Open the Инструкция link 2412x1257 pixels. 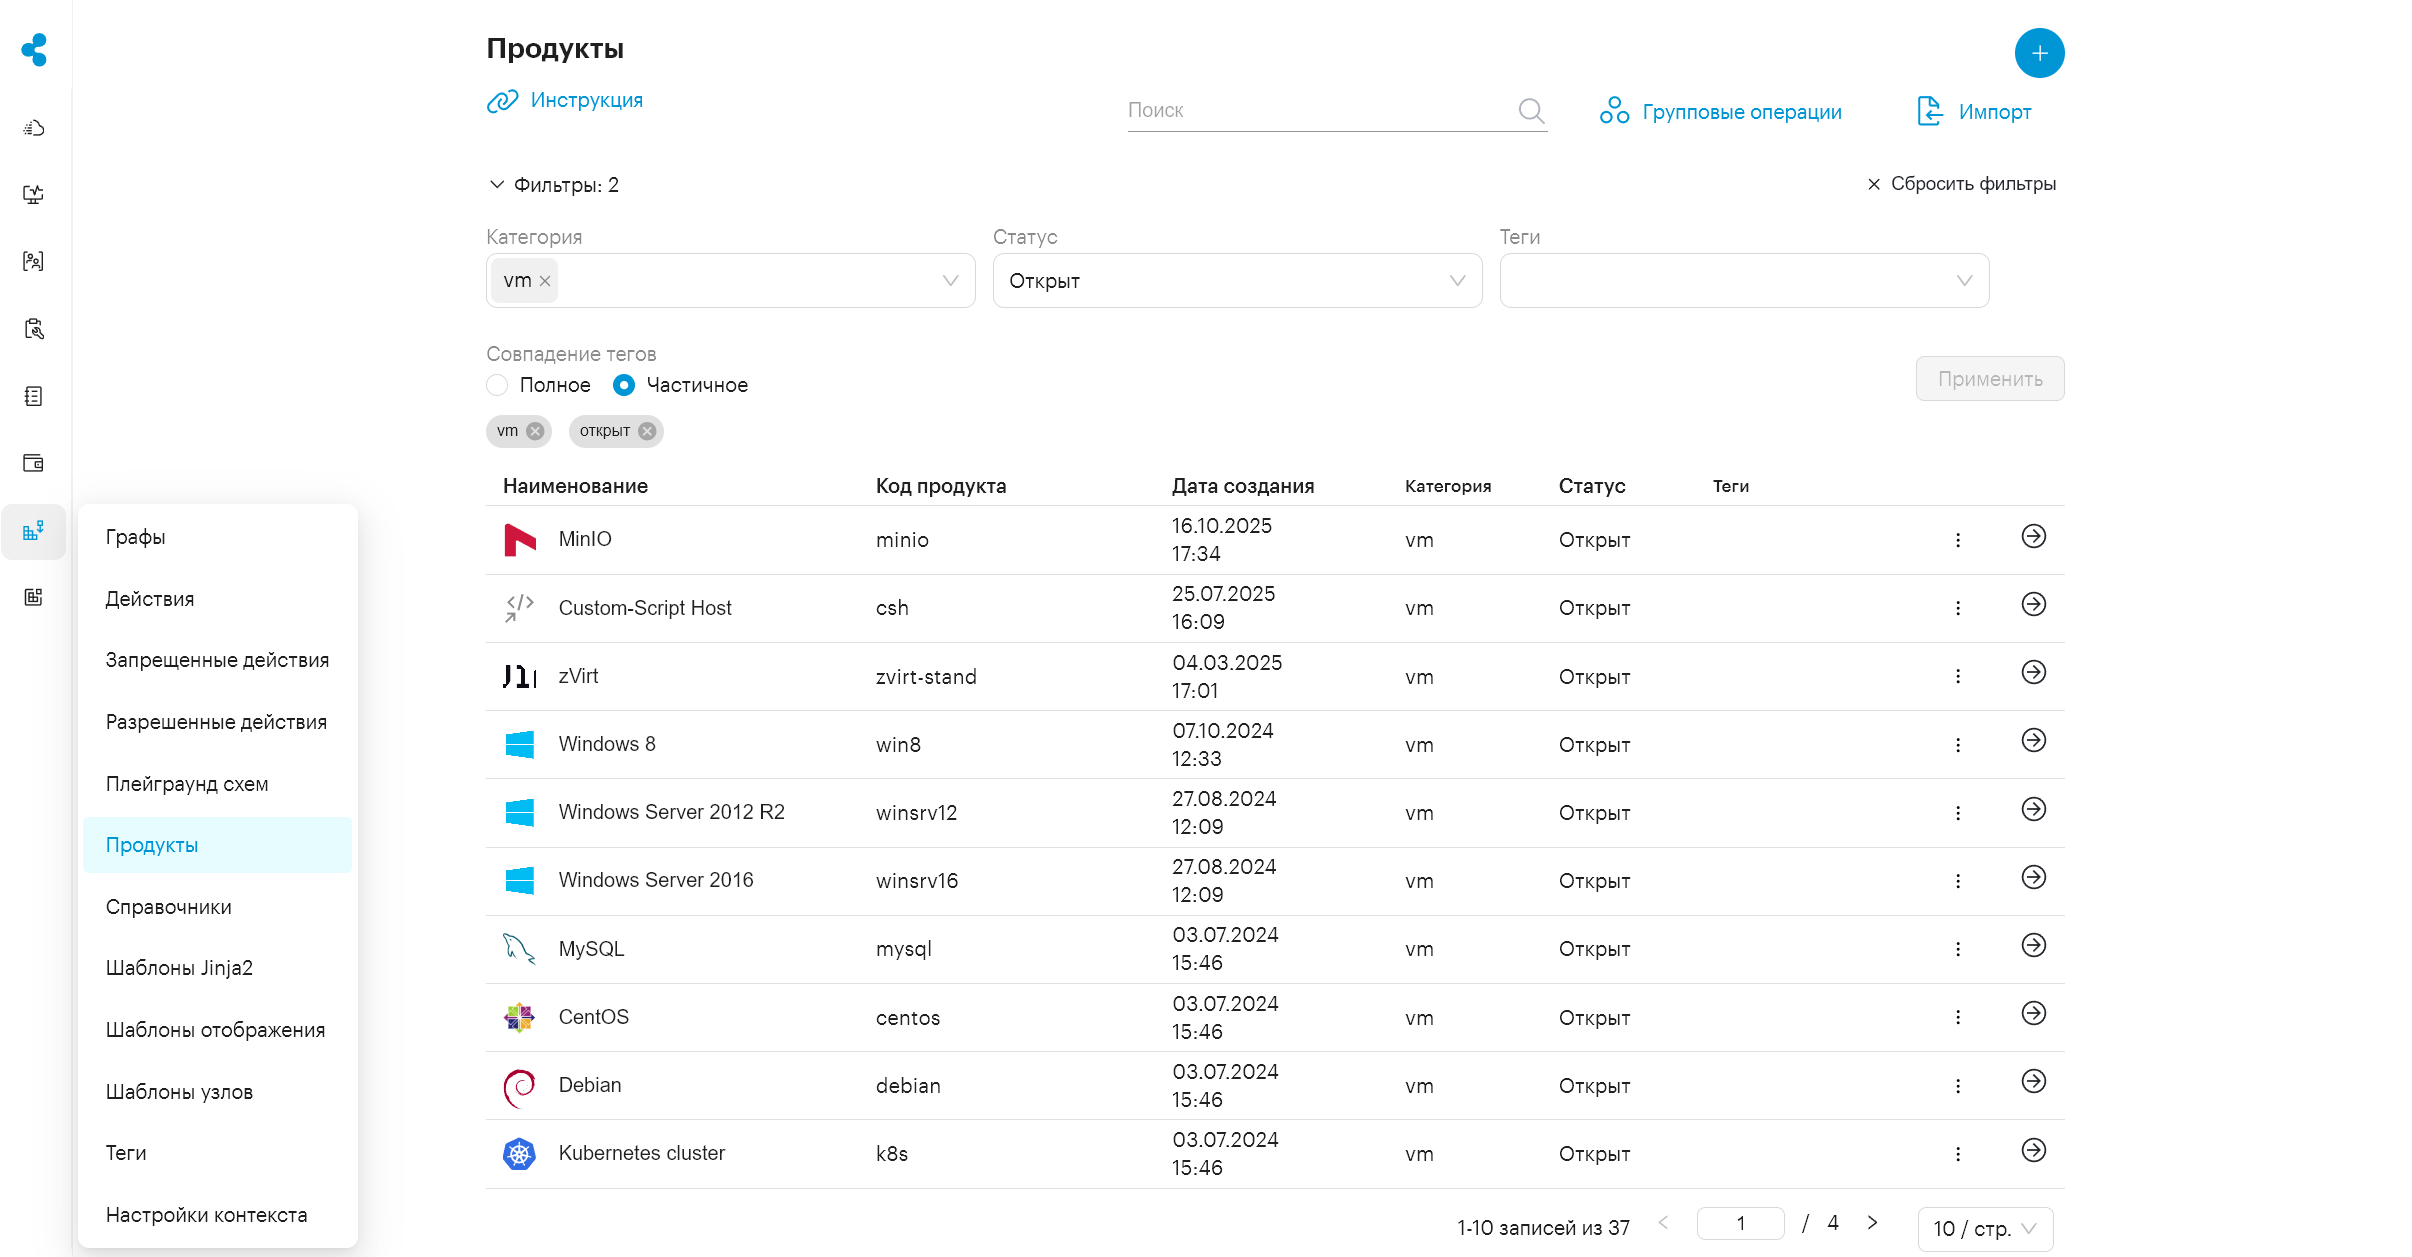click(565, 101)
